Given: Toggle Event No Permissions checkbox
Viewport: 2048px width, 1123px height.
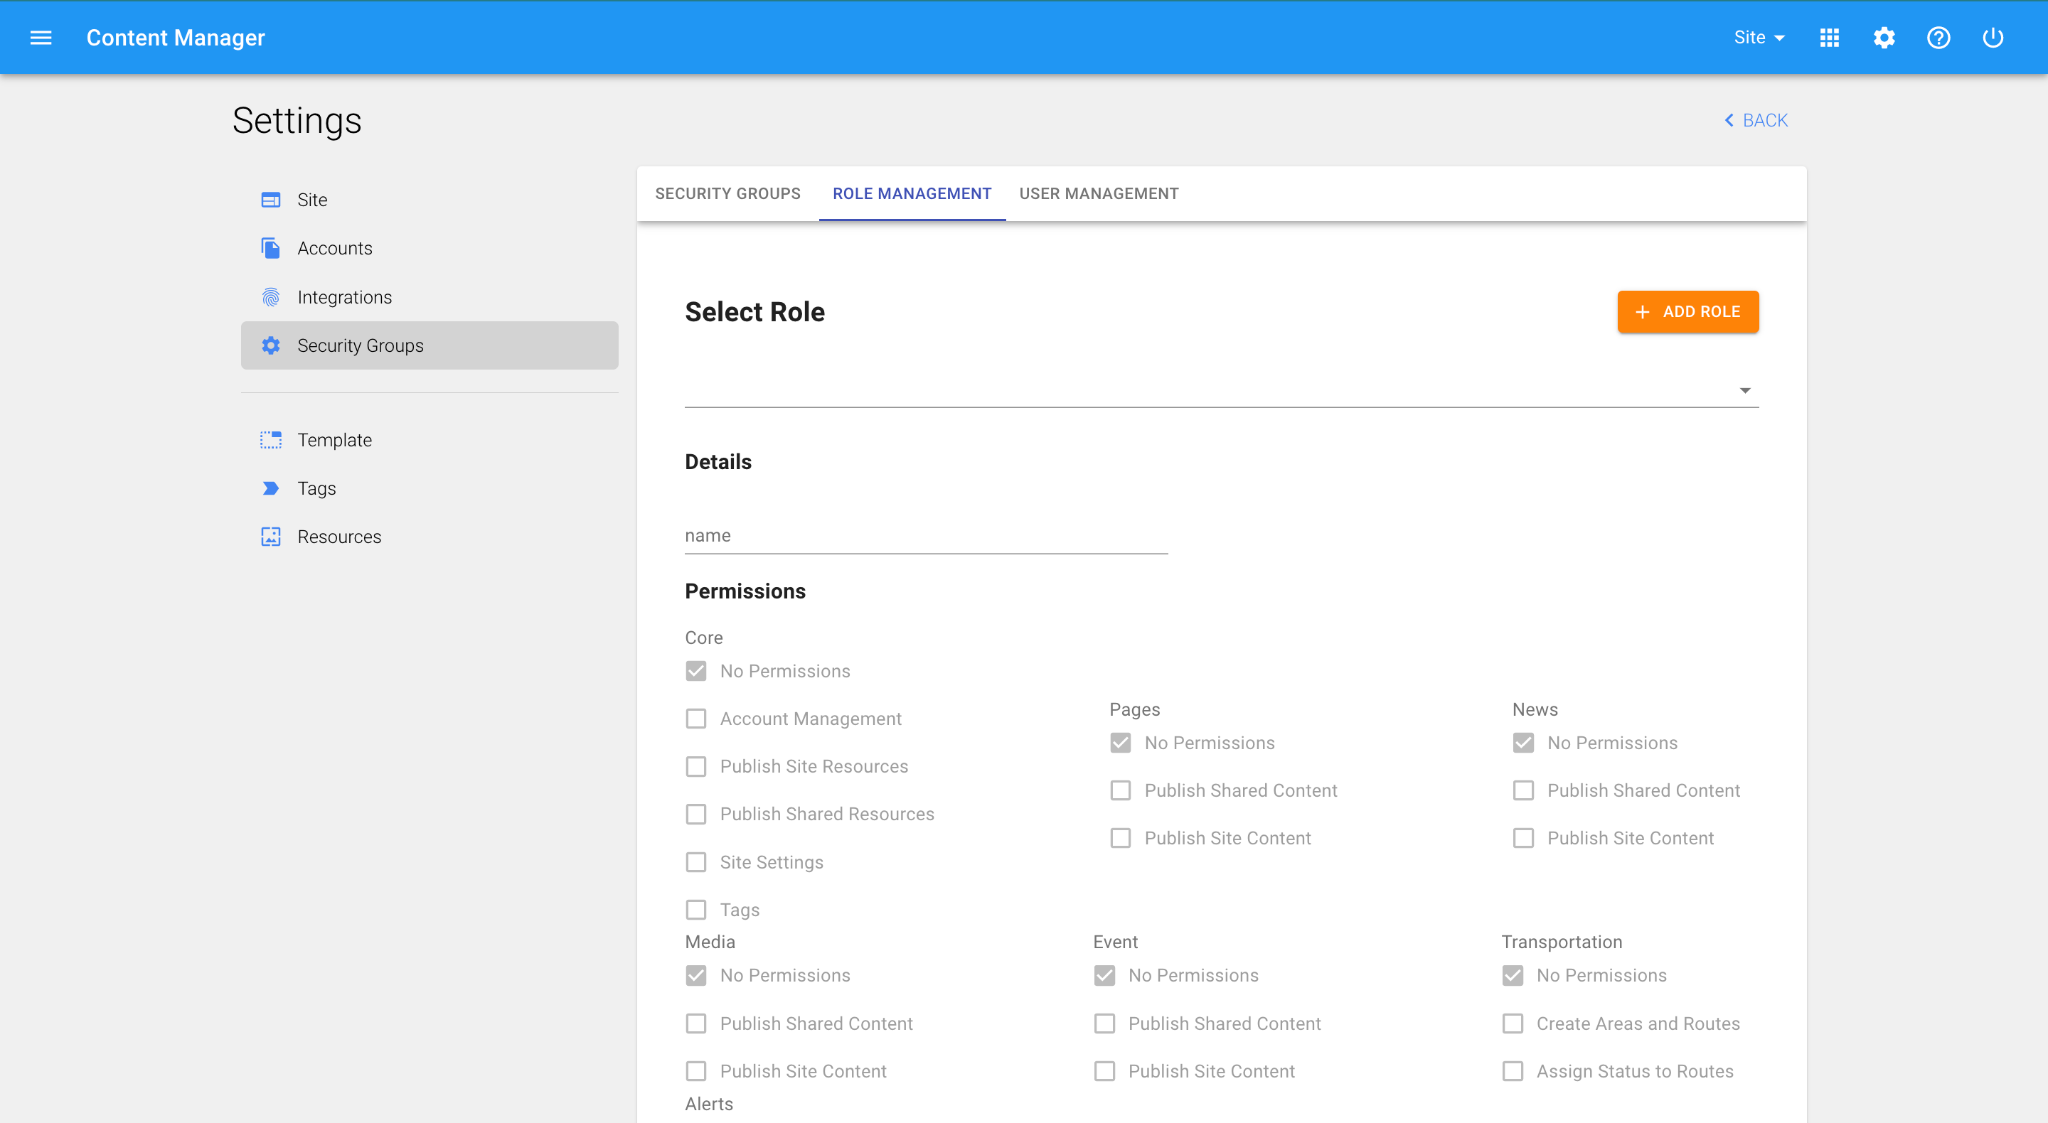Looking at the screenshot, I should 1105,976.
